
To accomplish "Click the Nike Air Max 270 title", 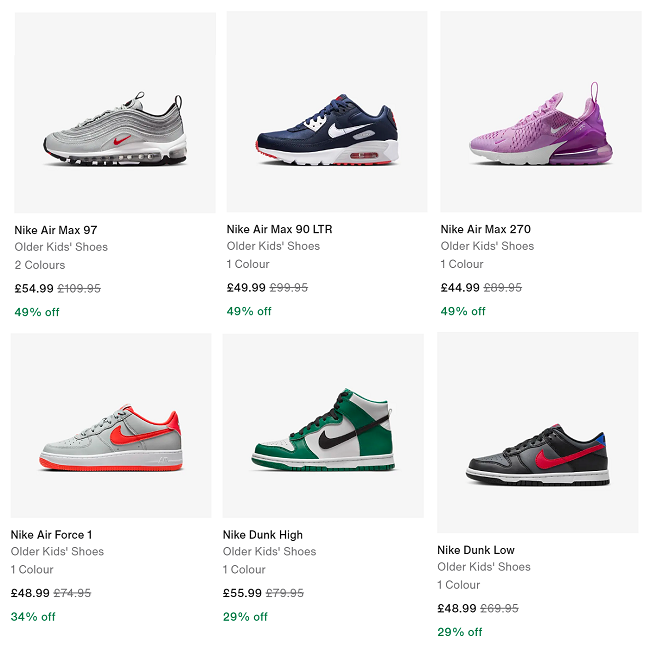I will click(x=487, y=229).
